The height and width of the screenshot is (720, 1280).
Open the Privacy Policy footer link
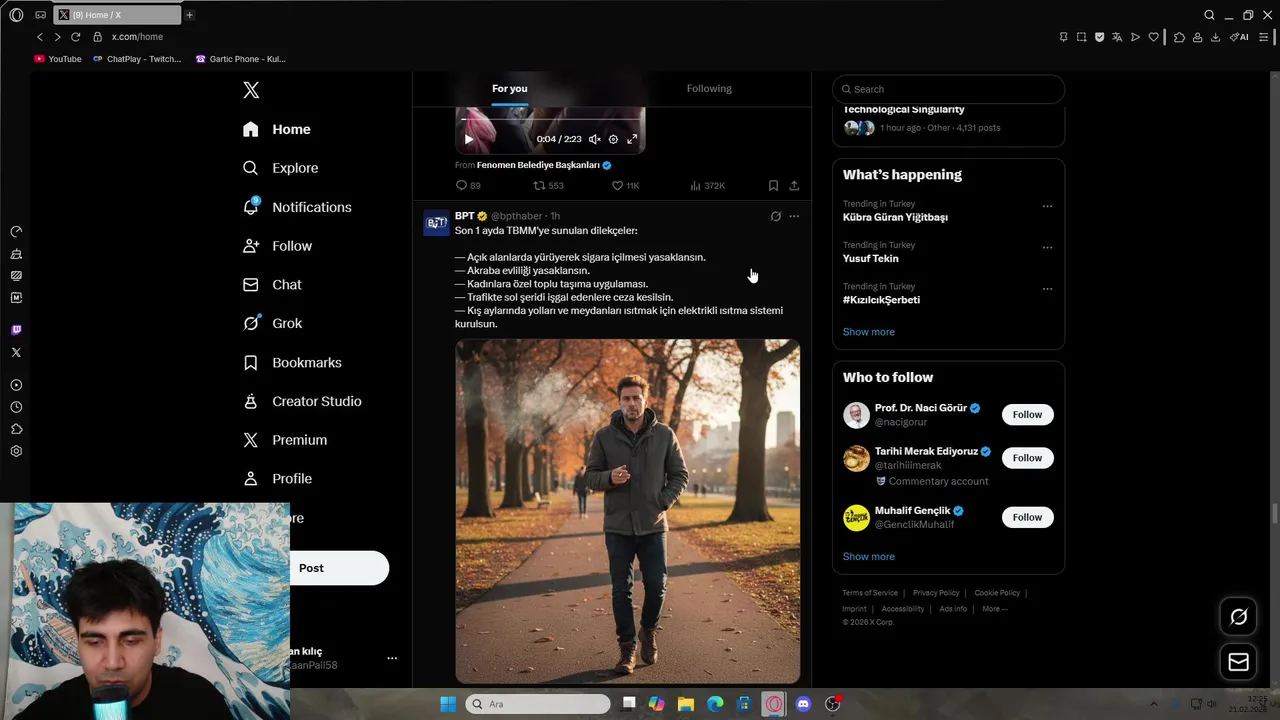click(936, 593)
